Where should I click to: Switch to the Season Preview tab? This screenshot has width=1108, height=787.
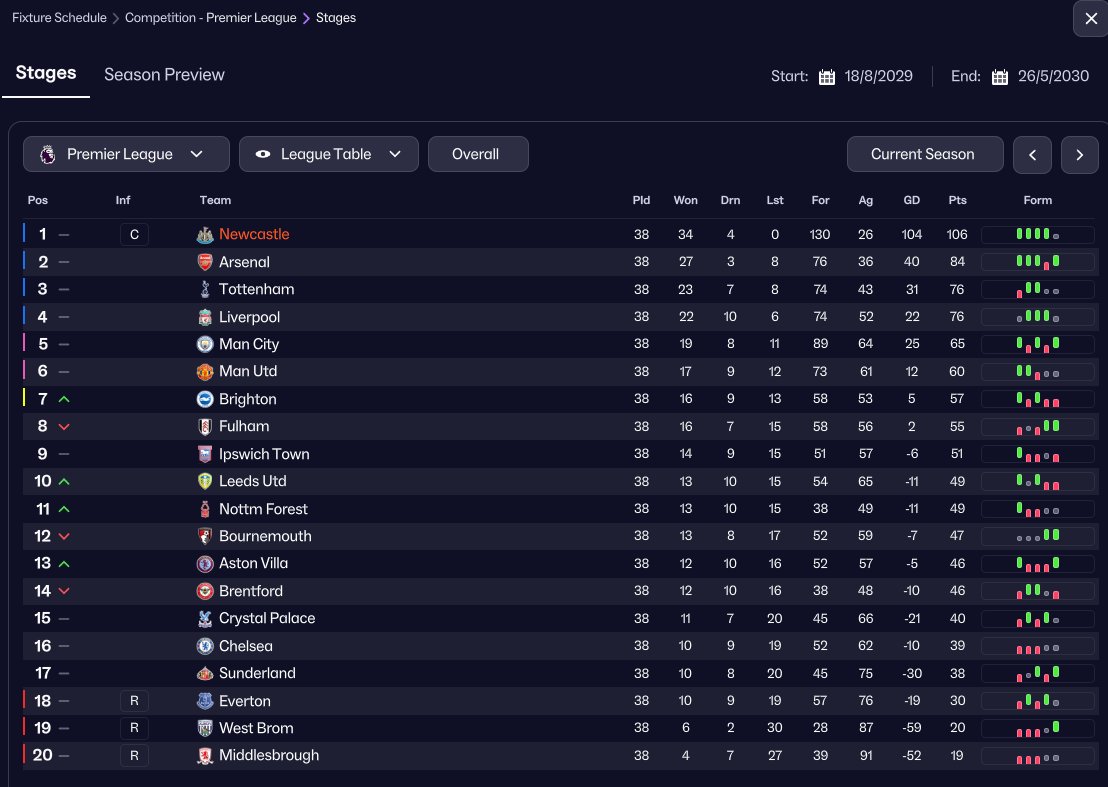point(164,75)
